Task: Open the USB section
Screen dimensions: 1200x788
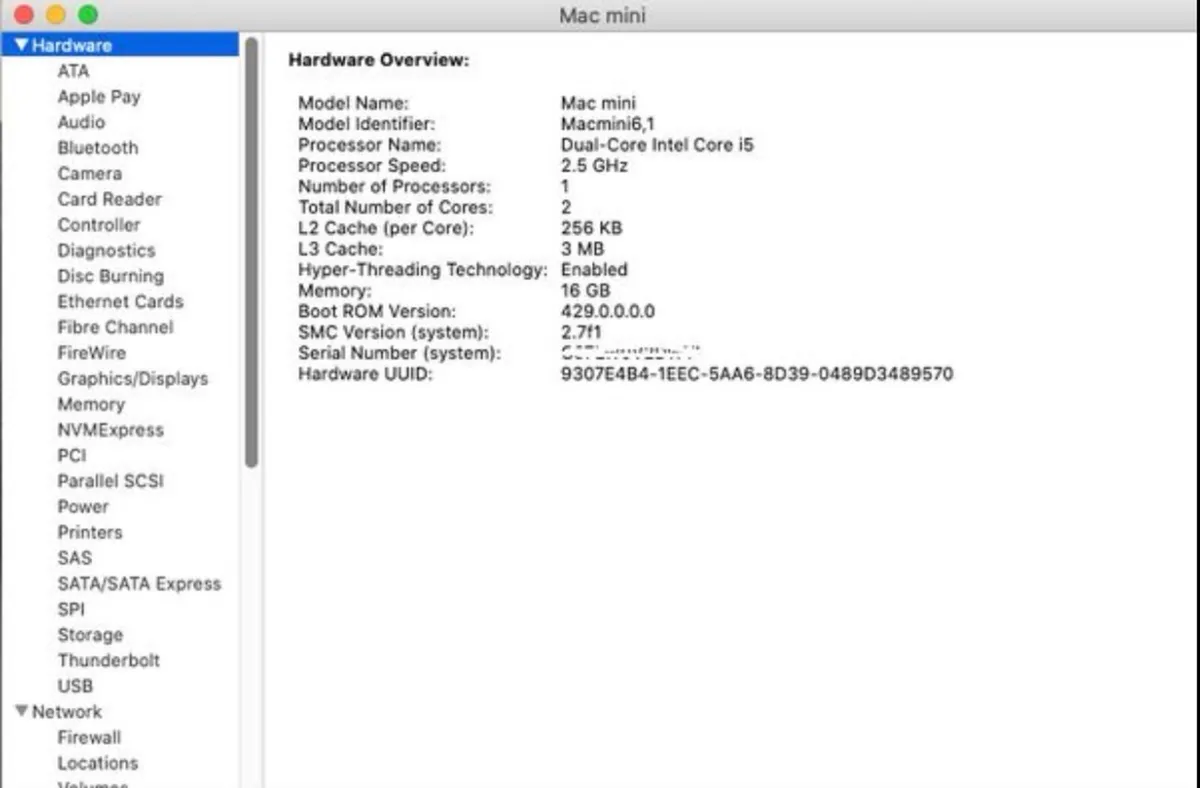Action: click(75, 686)
